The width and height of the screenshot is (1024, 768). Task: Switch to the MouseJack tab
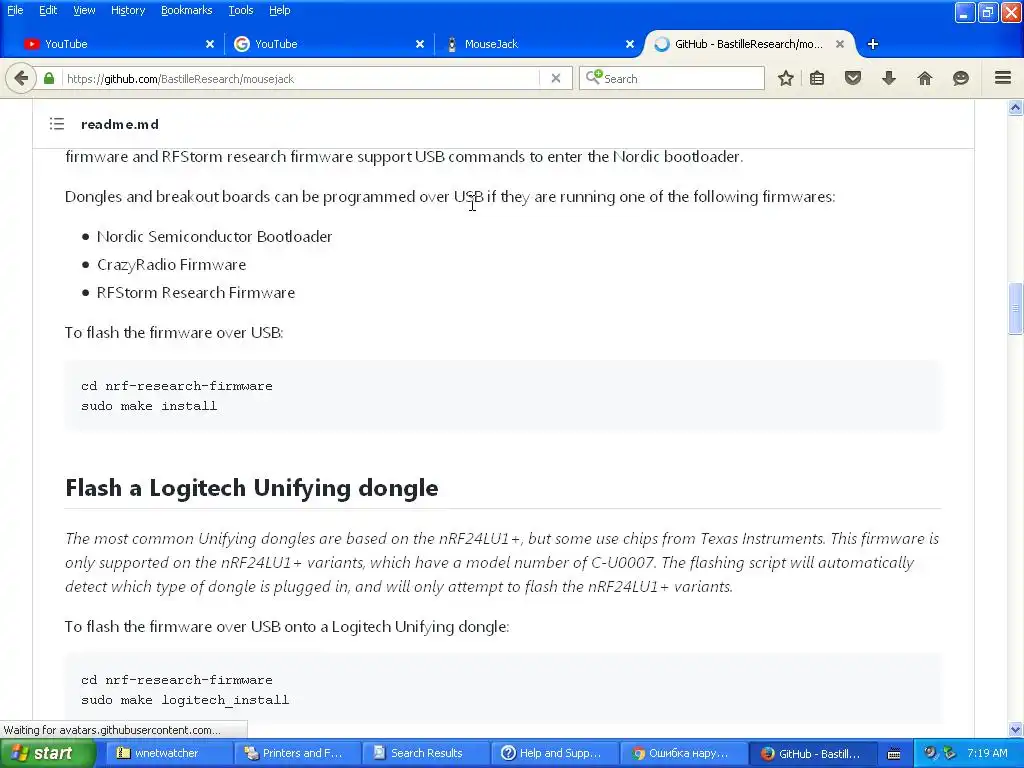click(537, 44)
